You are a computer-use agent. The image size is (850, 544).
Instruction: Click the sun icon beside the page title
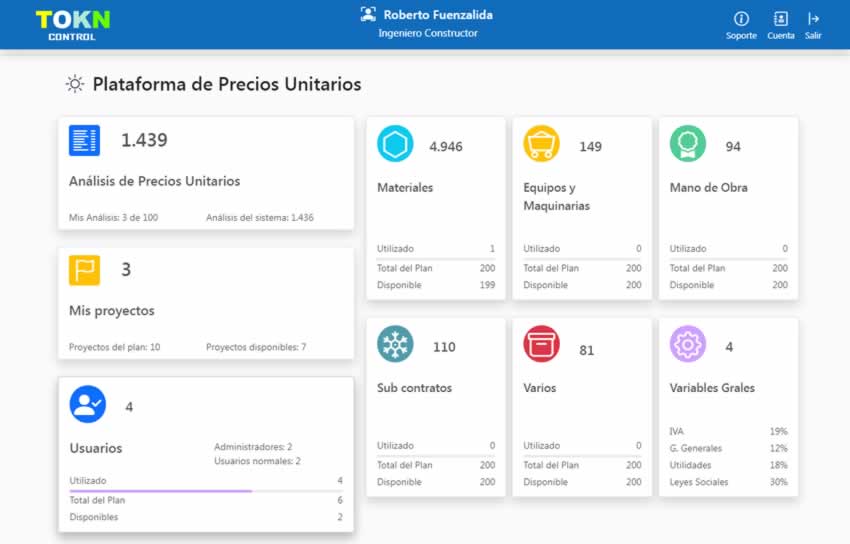point(75,85)
